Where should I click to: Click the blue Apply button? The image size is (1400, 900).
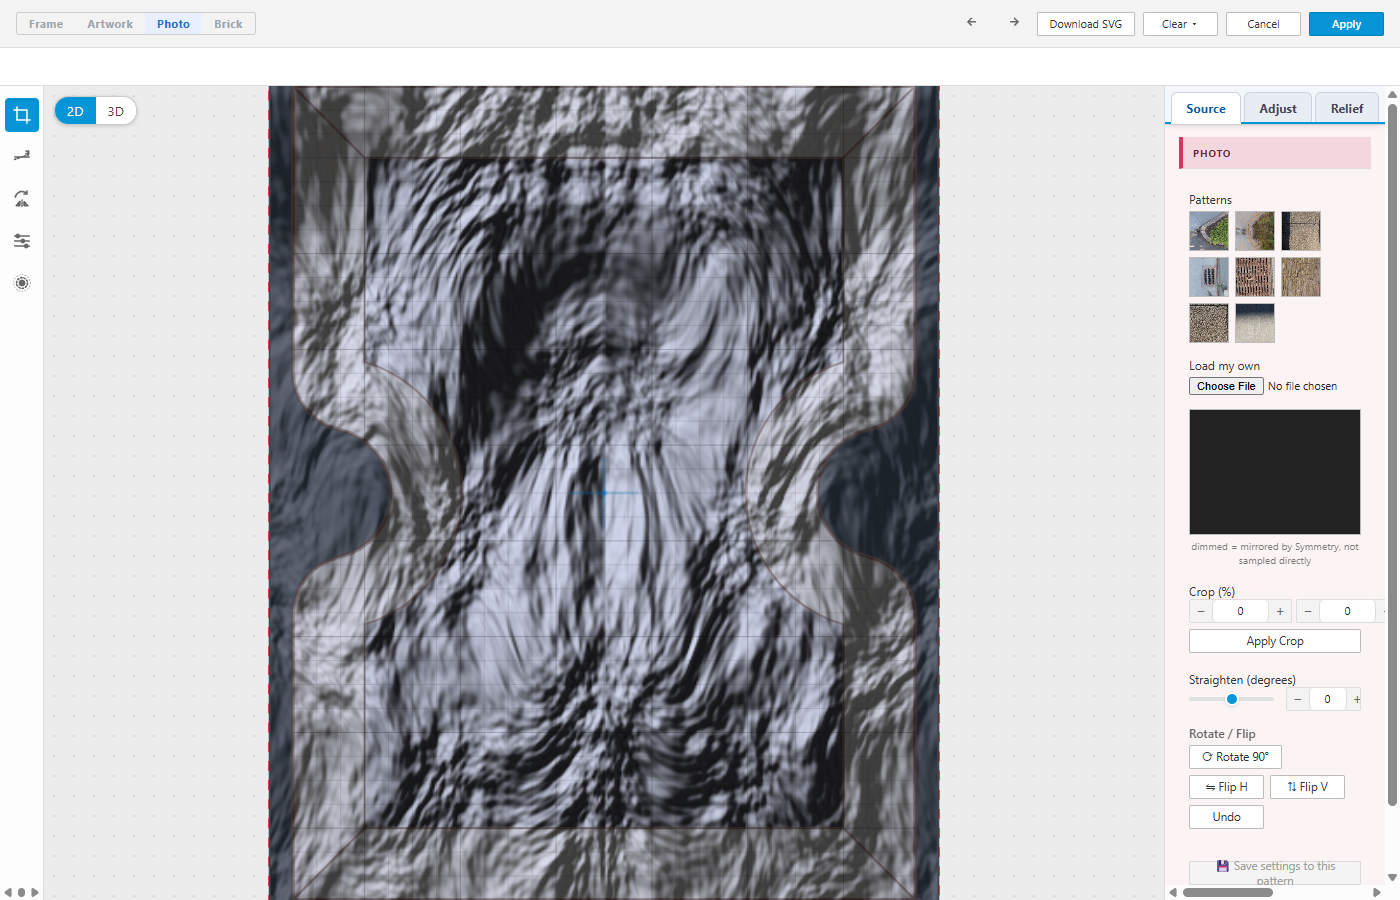[x=1346, y=24]
